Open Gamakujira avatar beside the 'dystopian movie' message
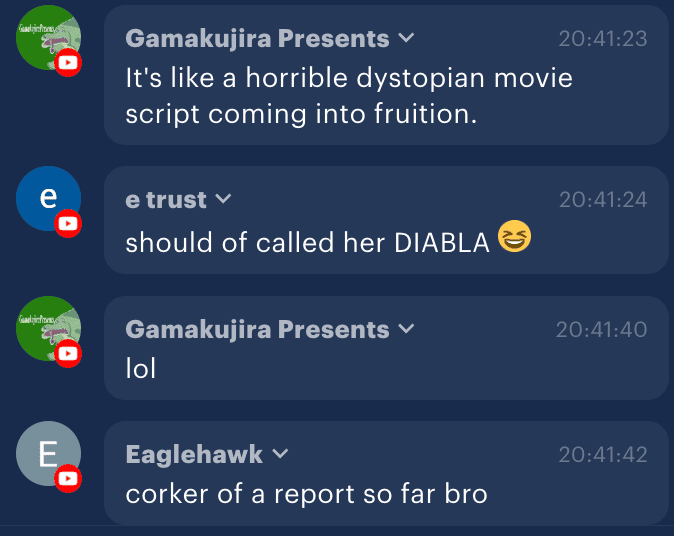The image size is (674, 536). [48, 37]
